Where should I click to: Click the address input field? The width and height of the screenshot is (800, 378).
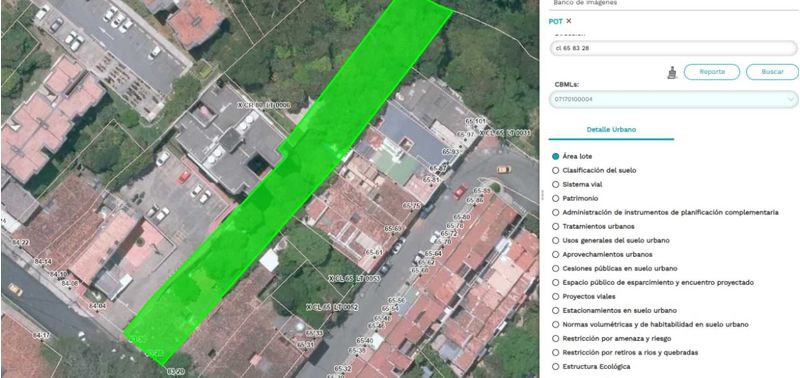(673, 48)
